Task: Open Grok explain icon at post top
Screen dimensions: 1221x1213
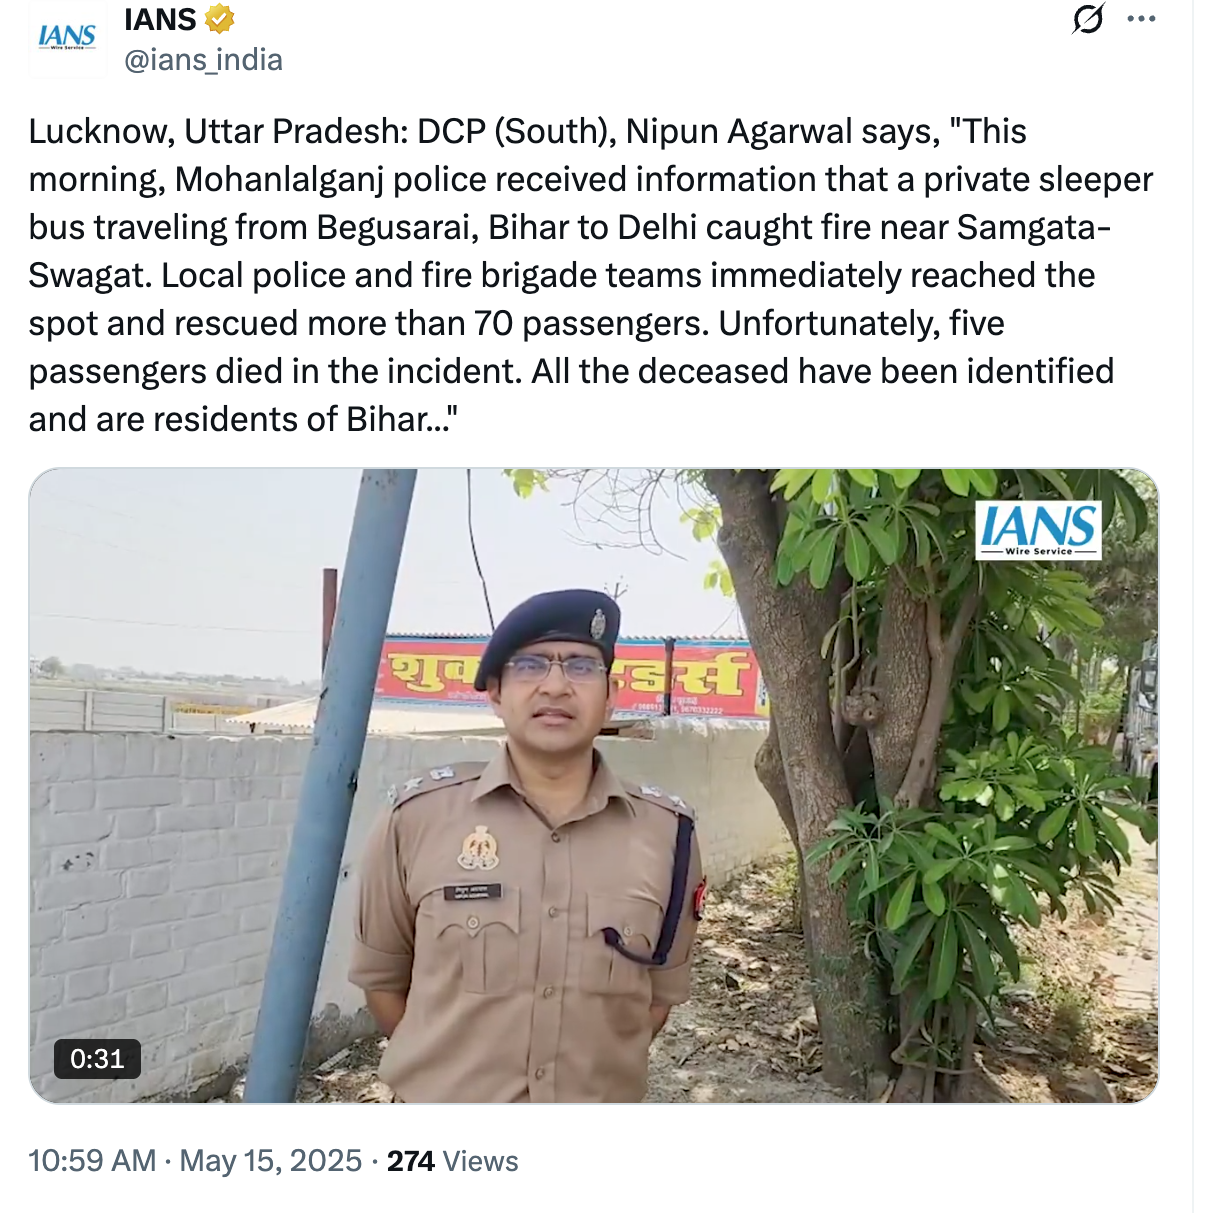Action: (x=1087, y=19)
